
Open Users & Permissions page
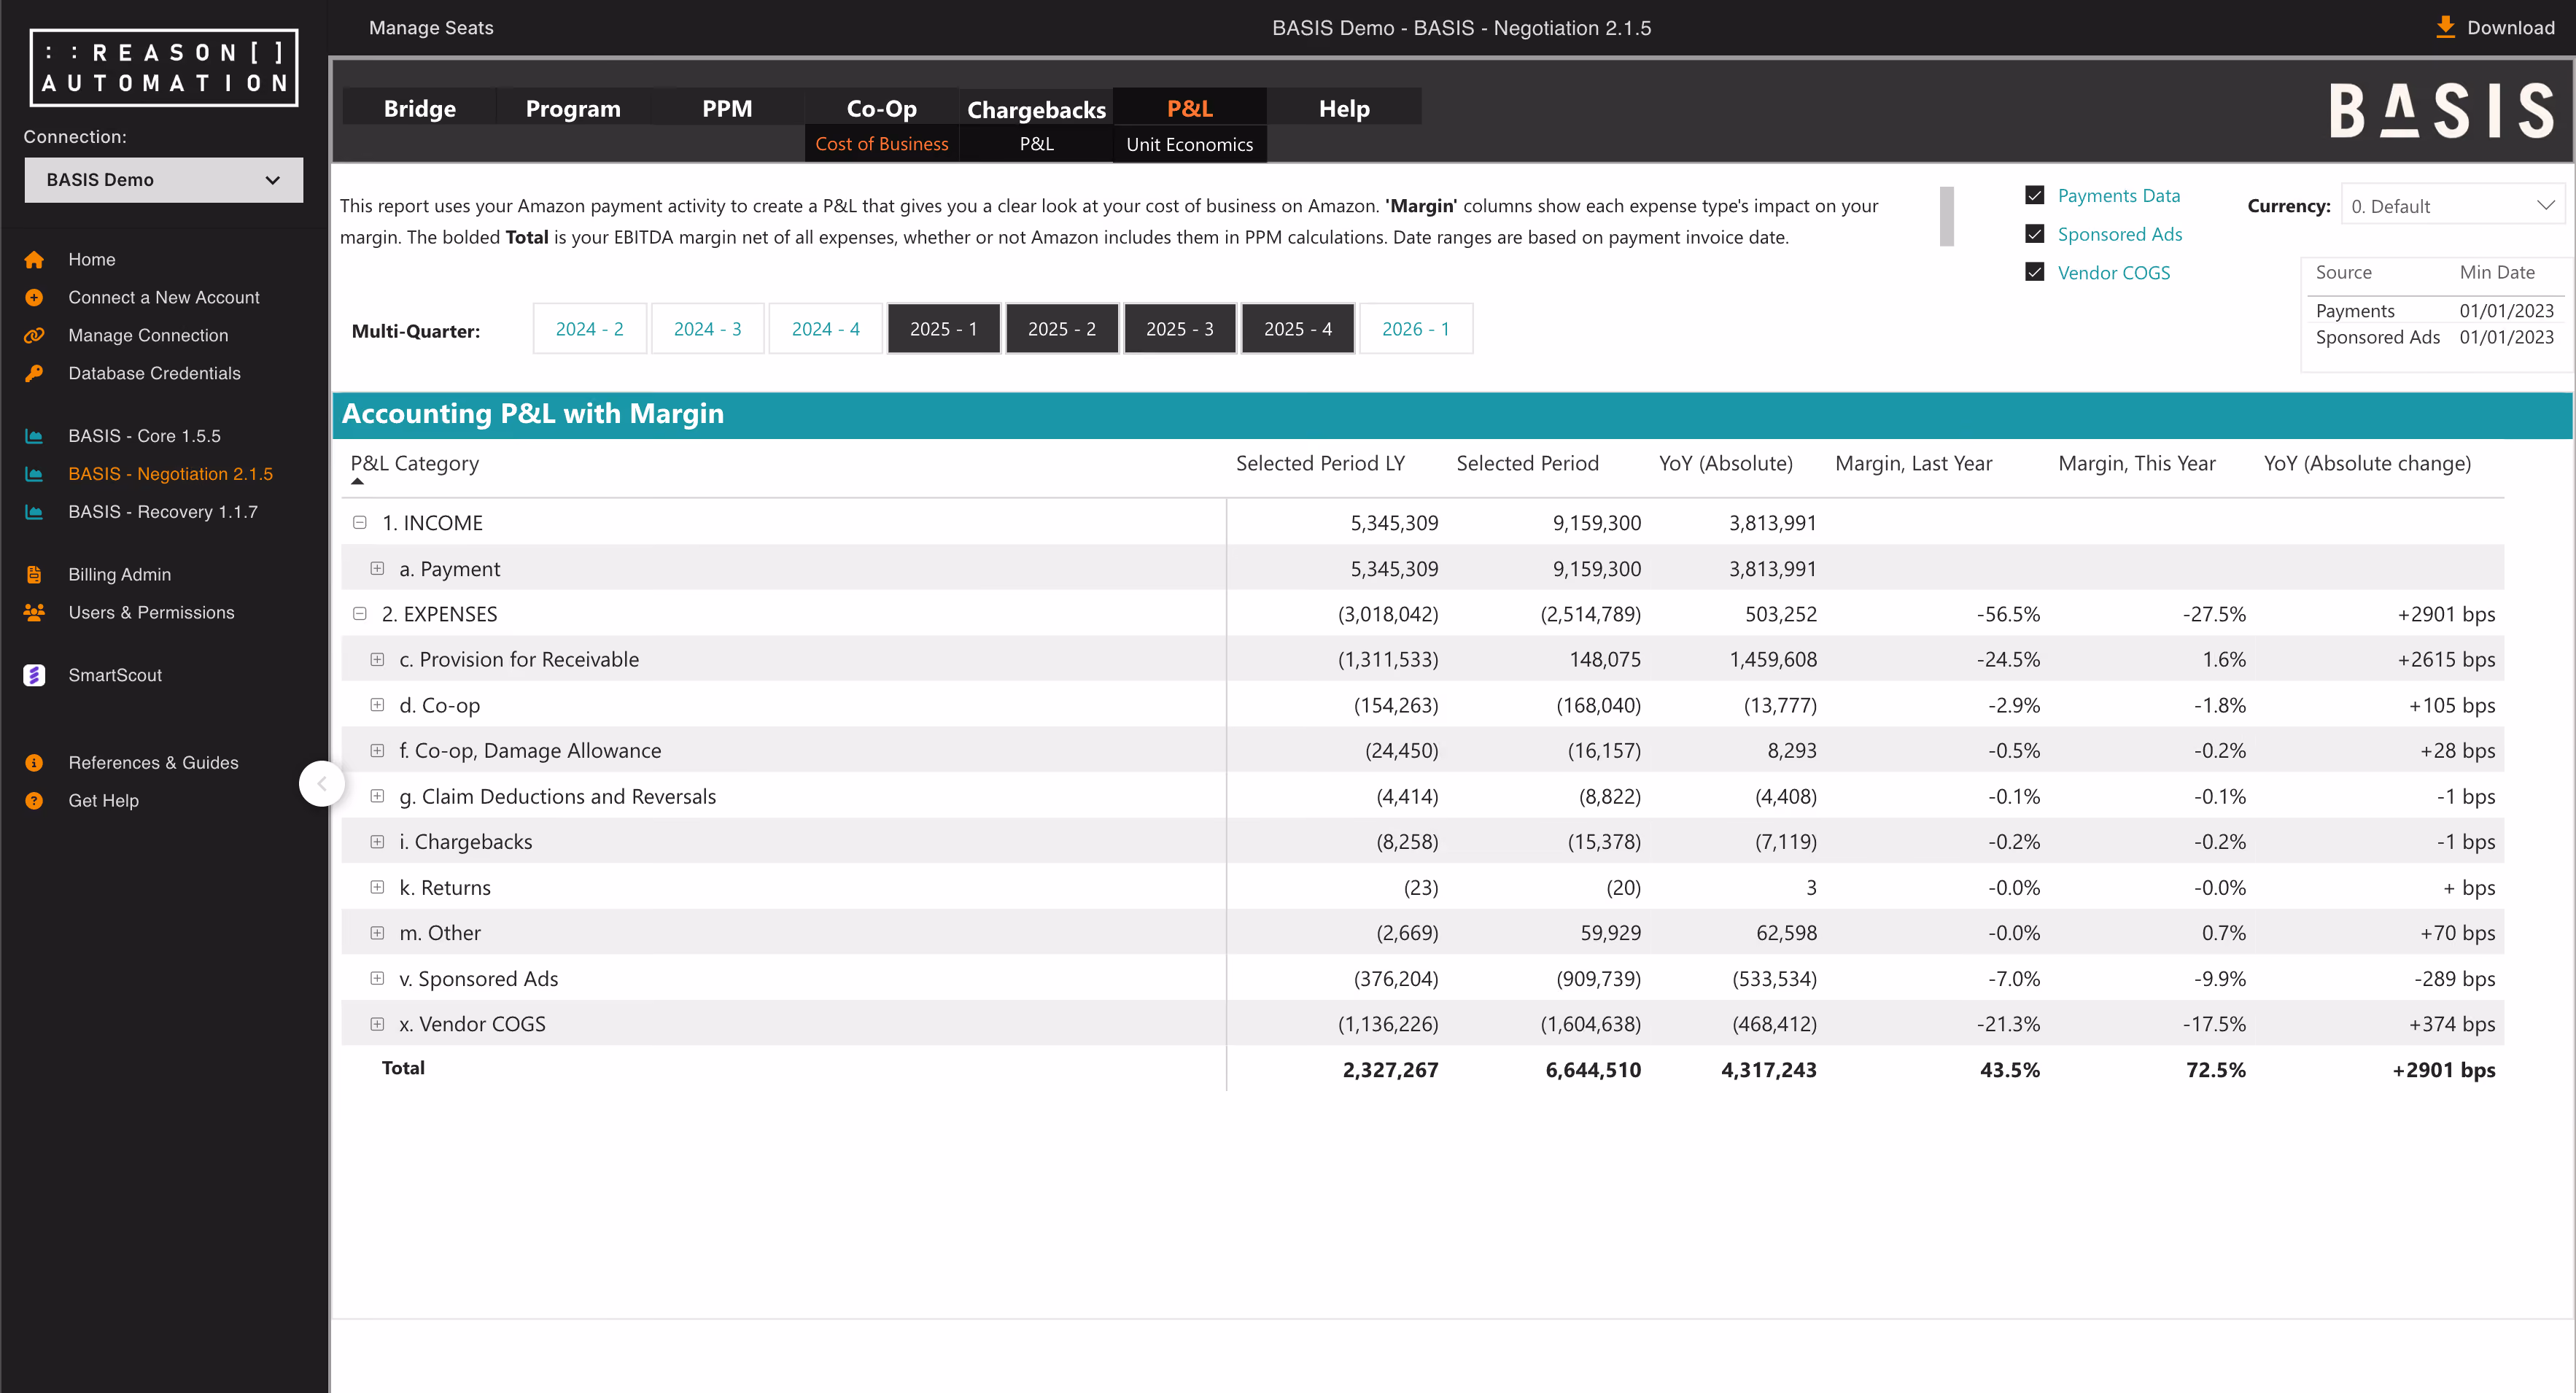(x=151, y=613)
